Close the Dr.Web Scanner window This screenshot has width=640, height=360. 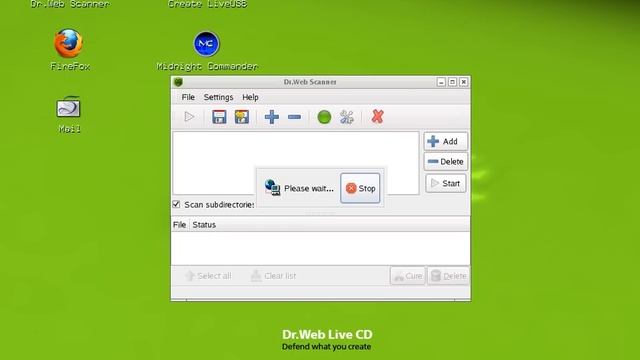(x=464, y=82)
